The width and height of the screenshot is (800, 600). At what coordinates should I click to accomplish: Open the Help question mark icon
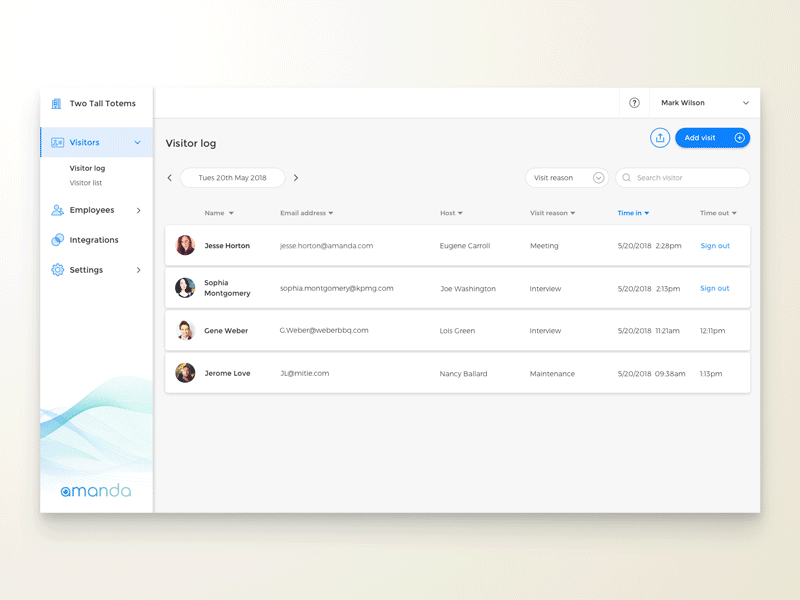point(633,102)
